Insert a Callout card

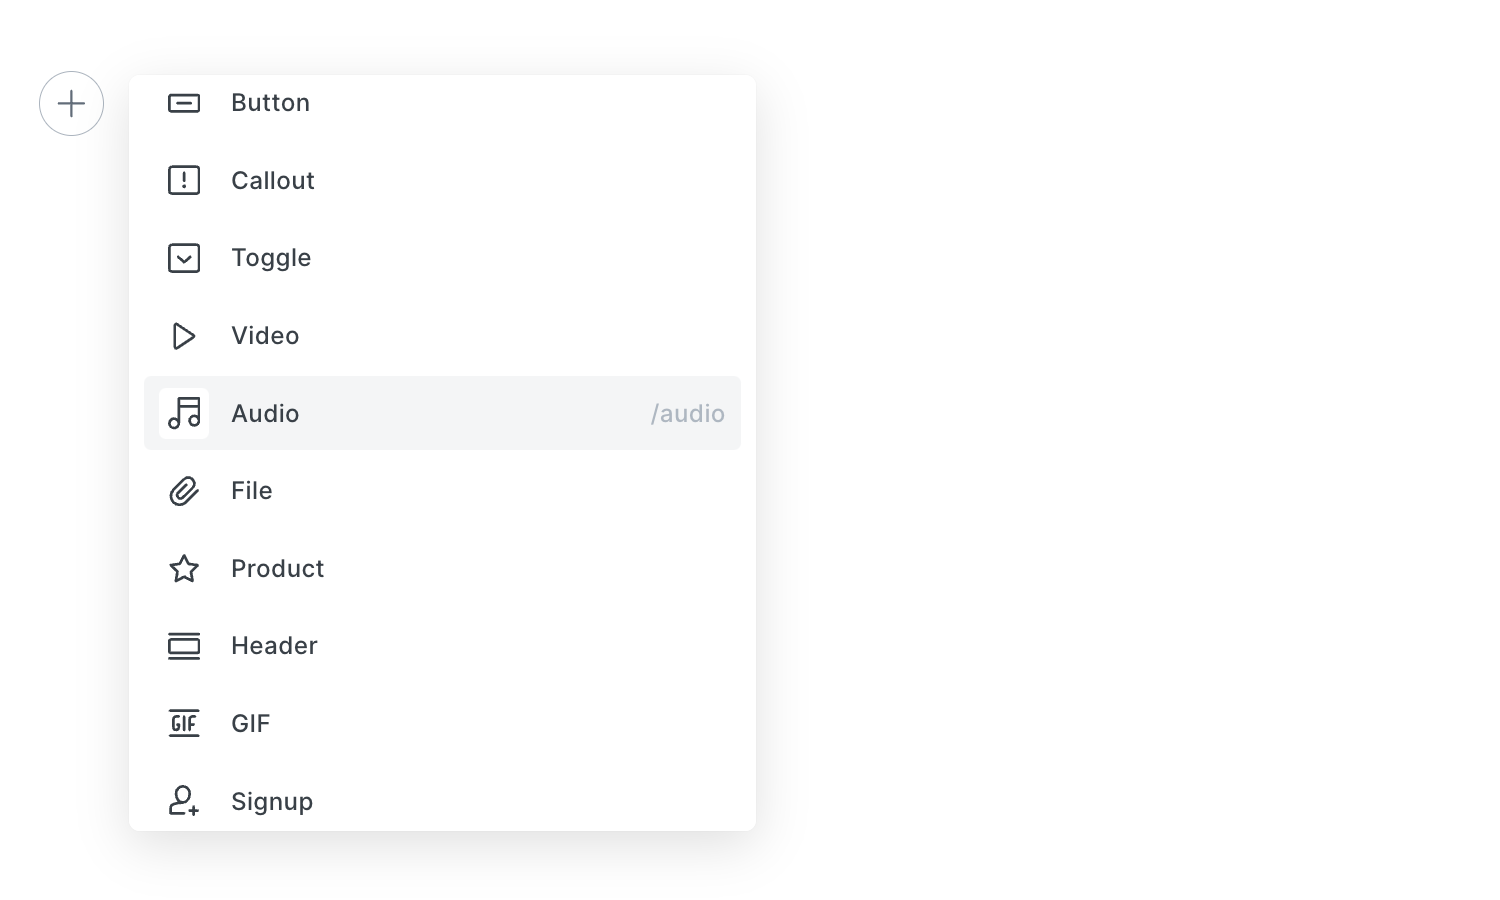pos(442,180)
